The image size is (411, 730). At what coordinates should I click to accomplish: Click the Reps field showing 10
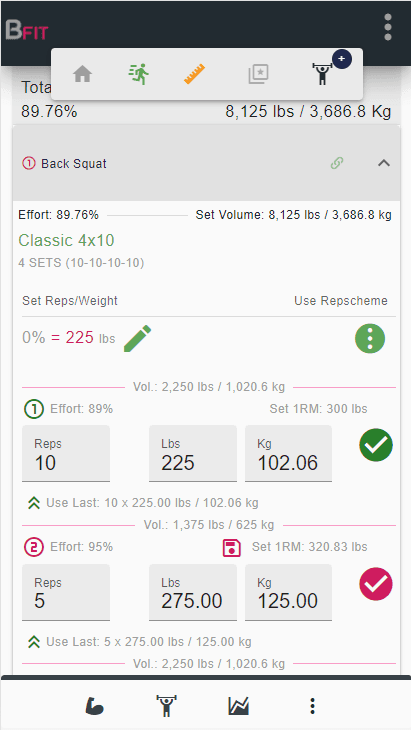[x=66, y=453]
